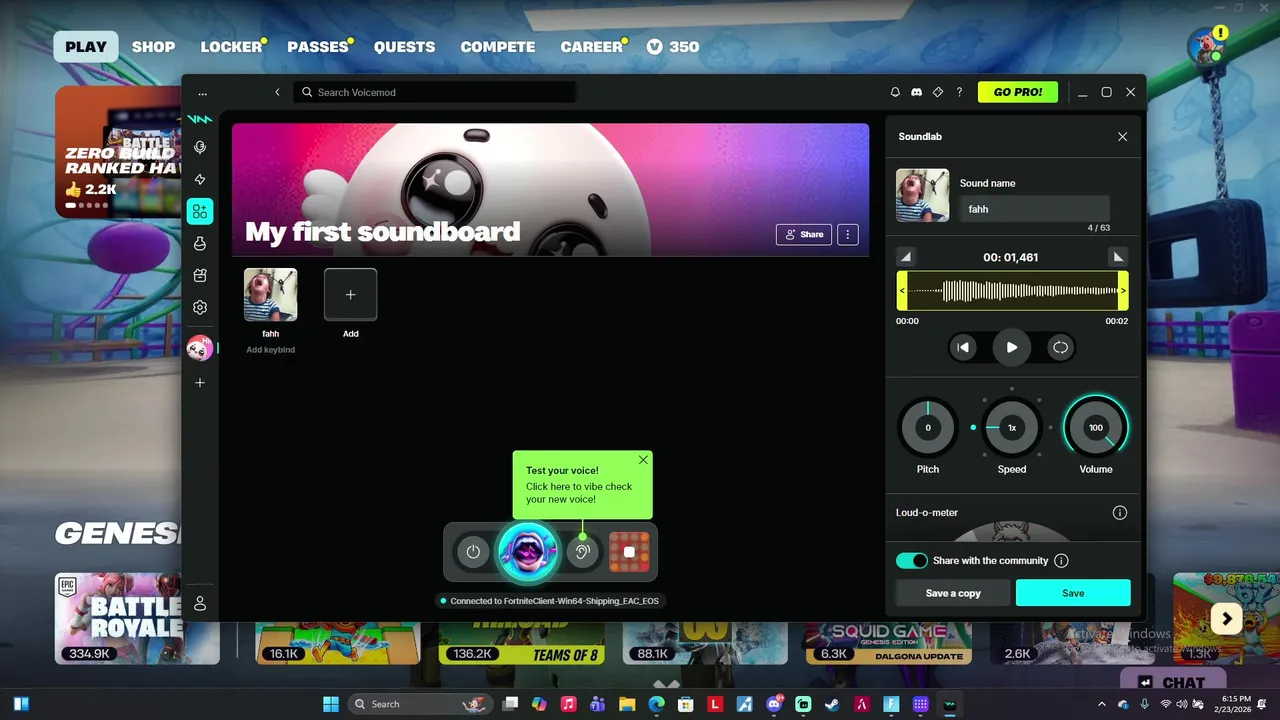The height and width of the screenshot is (720, 1280).
Task: Select the fahh sound thumbnail
Action: (x=270, y=295)
